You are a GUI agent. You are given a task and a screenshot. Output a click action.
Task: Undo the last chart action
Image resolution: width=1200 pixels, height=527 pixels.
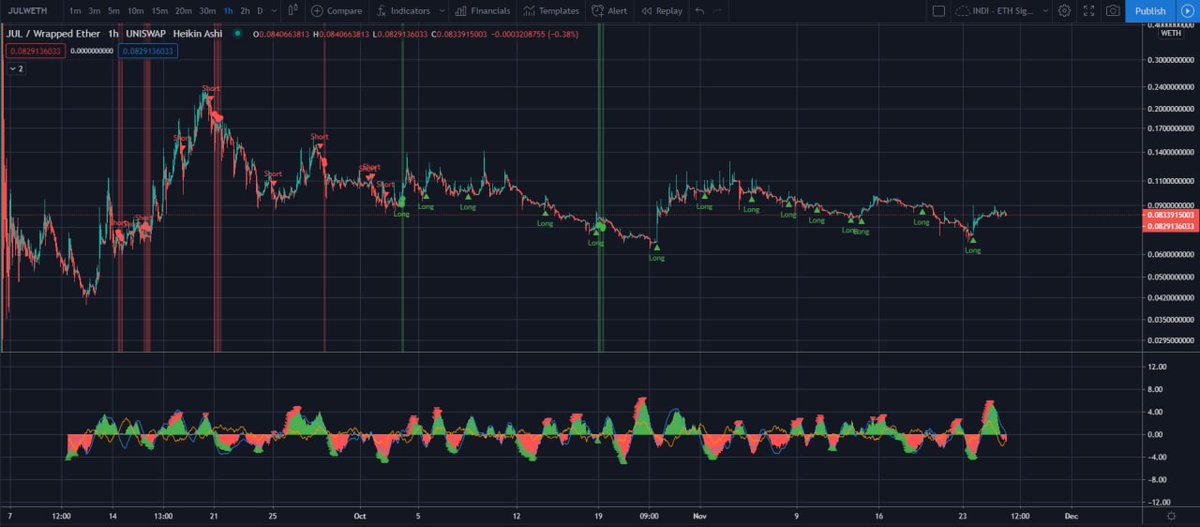(699, 11)
